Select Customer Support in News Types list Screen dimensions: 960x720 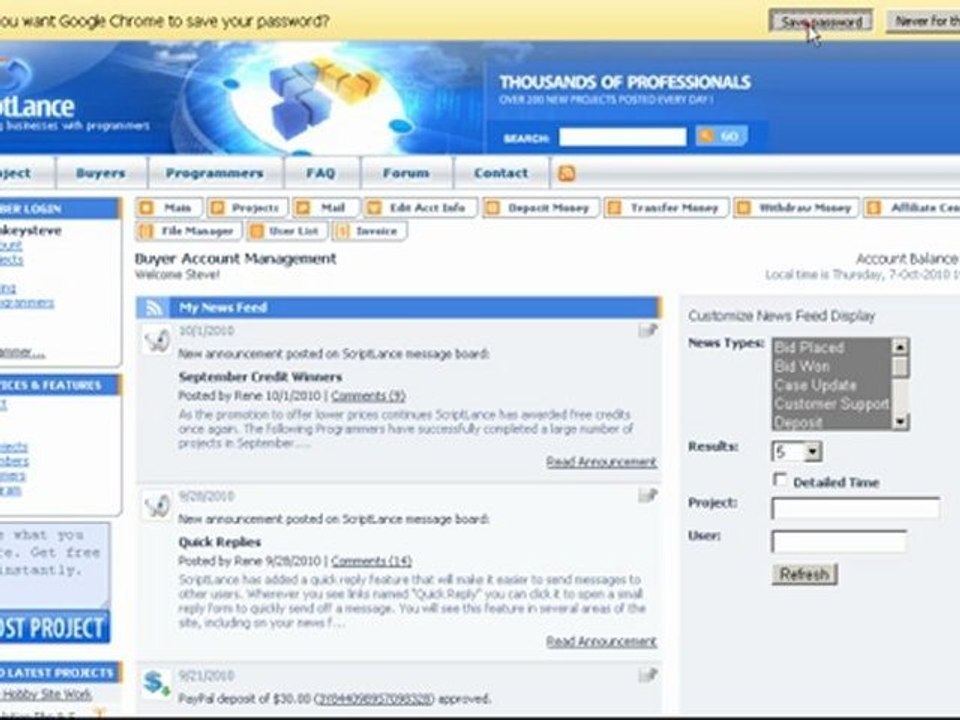(x=830, y=404)
